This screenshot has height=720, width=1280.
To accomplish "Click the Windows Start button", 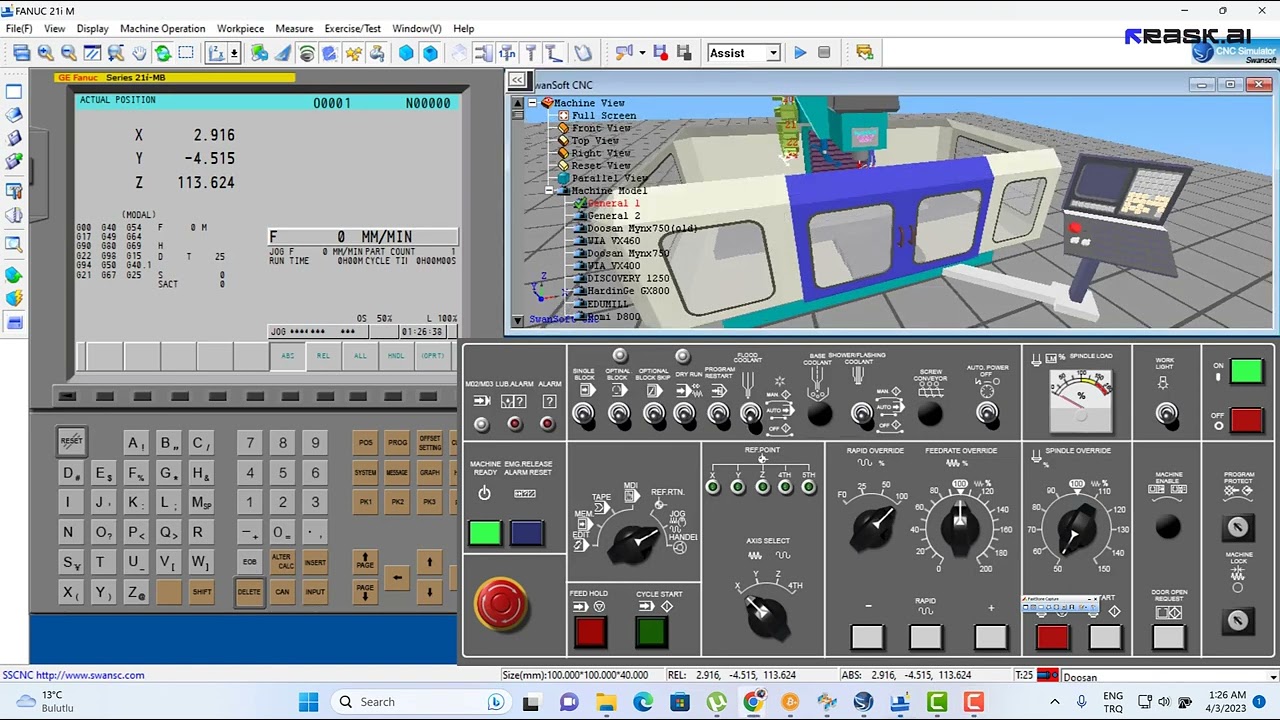I will pyautogui.click(x=308, y=702).
